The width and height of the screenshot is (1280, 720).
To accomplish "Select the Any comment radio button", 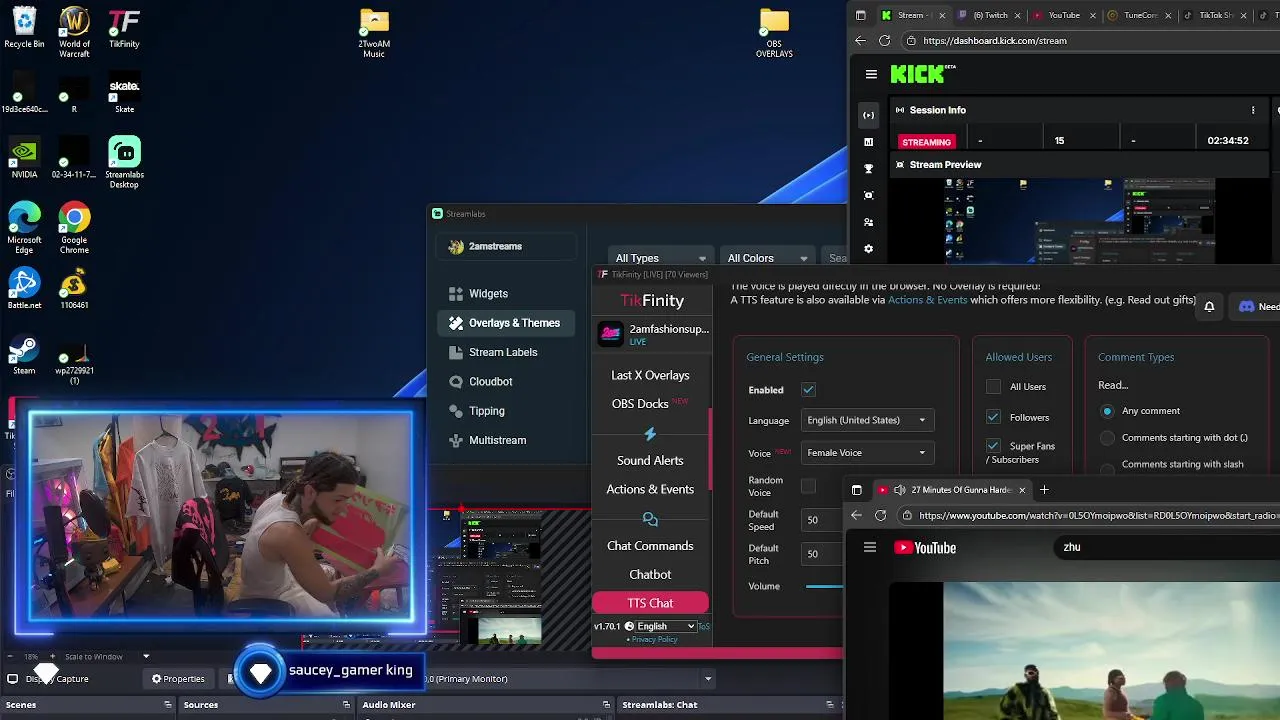I will pos(1107,411).
